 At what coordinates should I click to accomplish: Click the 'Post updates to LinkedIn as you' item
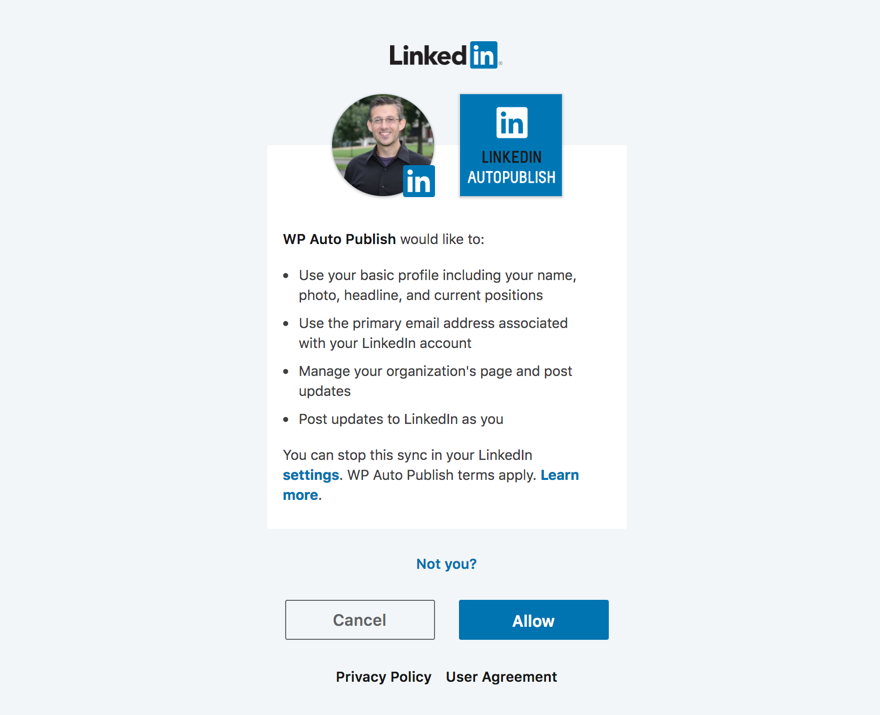[399, 419]
